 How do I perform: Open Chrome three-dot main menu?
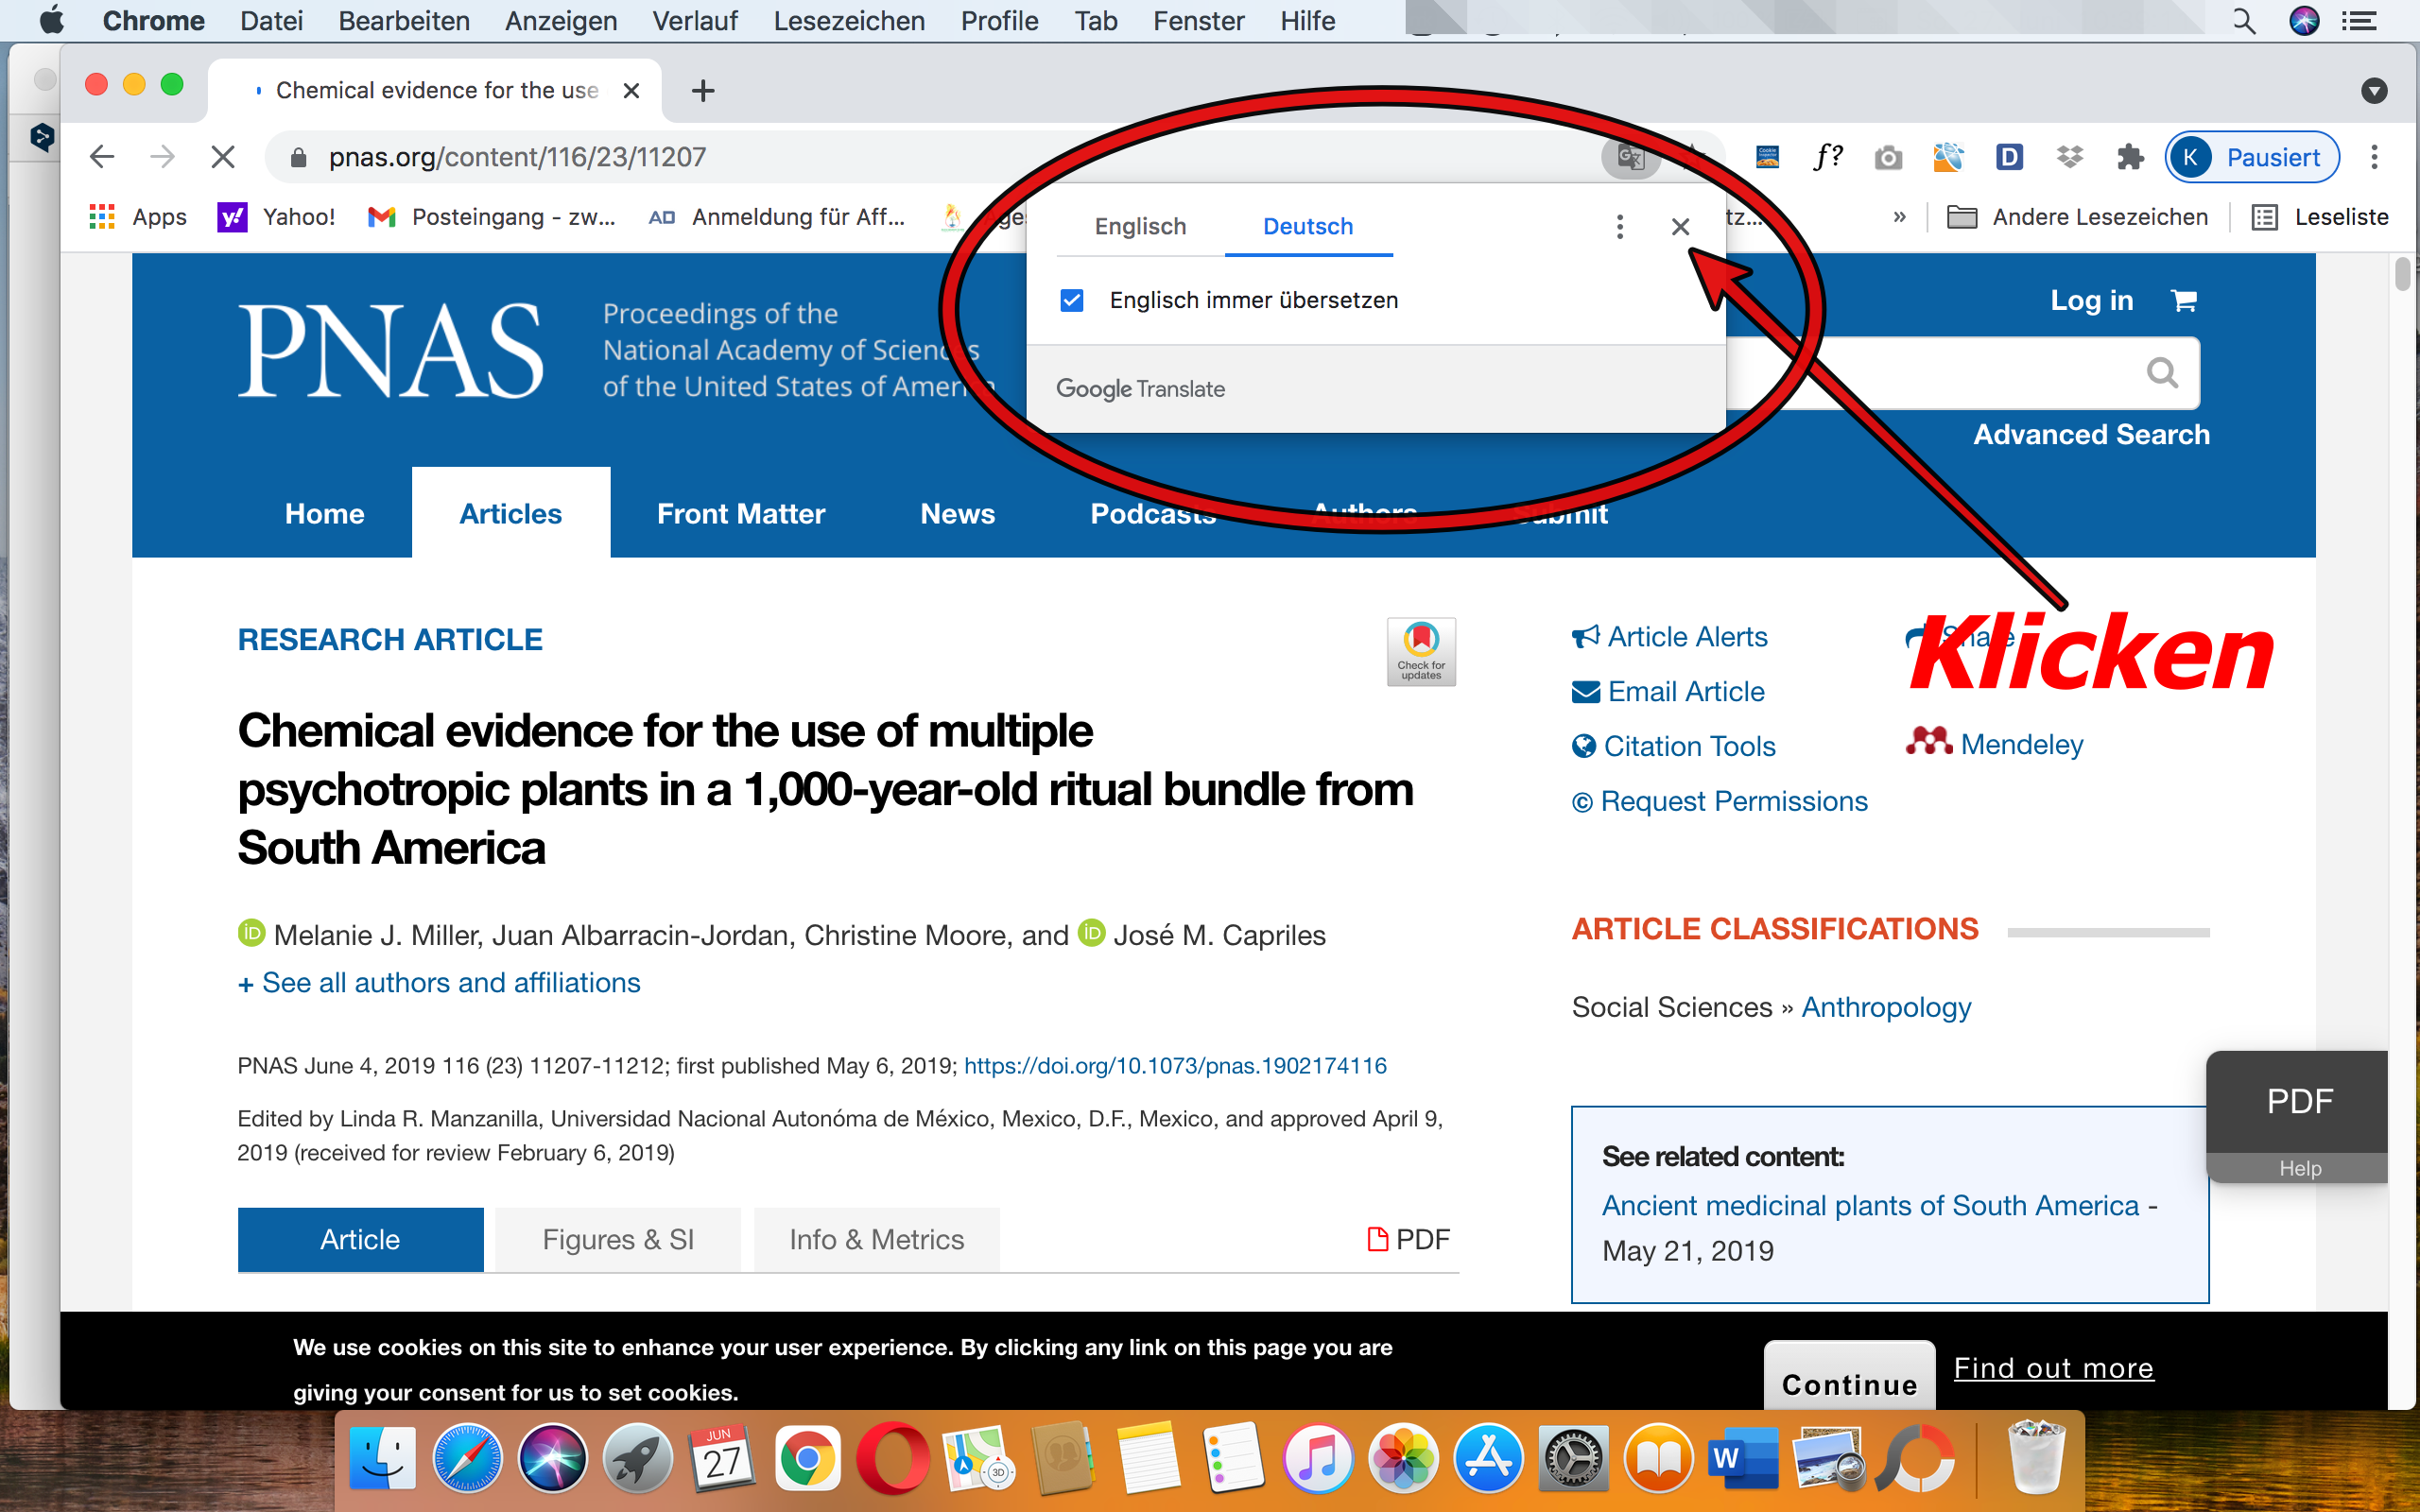[x=2374, y=157]
